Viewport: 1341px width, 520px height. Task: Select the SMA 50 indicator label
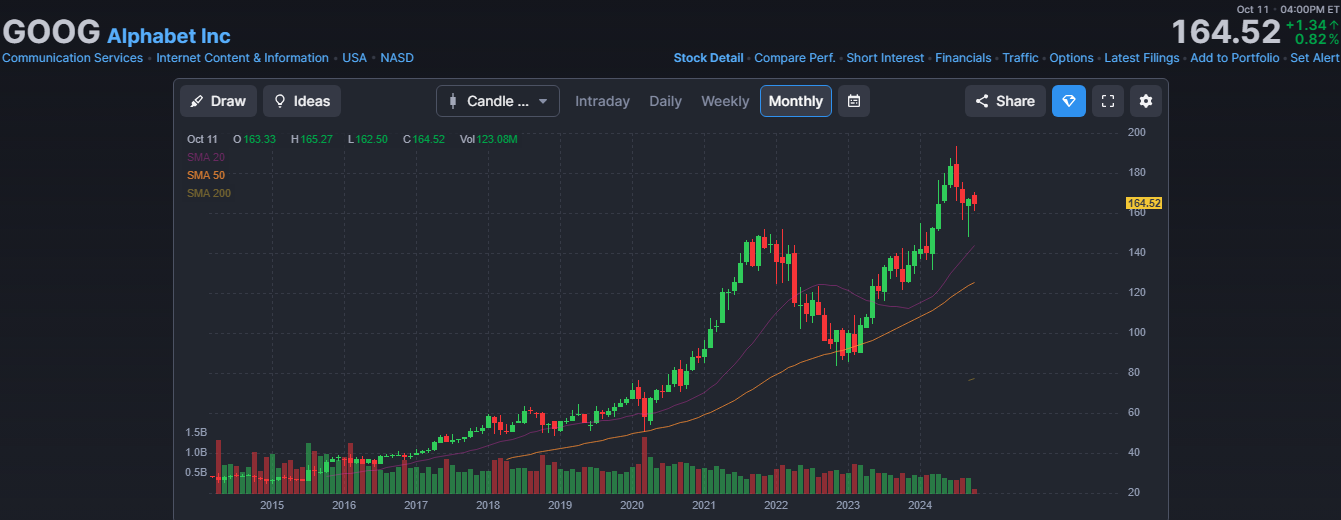click(x=206, y=175)
